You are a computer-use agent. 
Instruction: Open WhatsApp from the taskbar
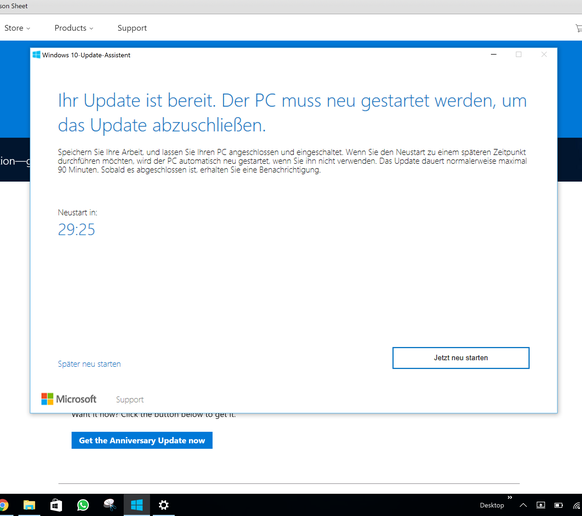coord(83,505)
